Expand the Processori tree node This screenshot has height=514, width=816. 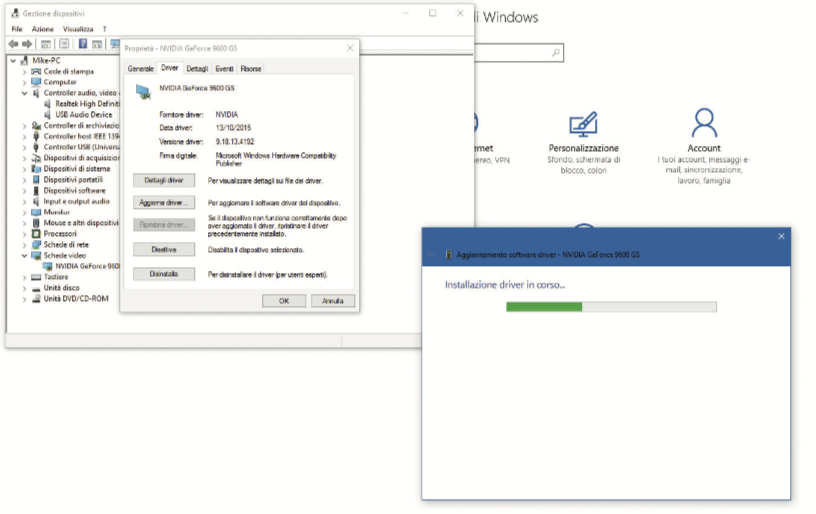[x=25, y=233]
